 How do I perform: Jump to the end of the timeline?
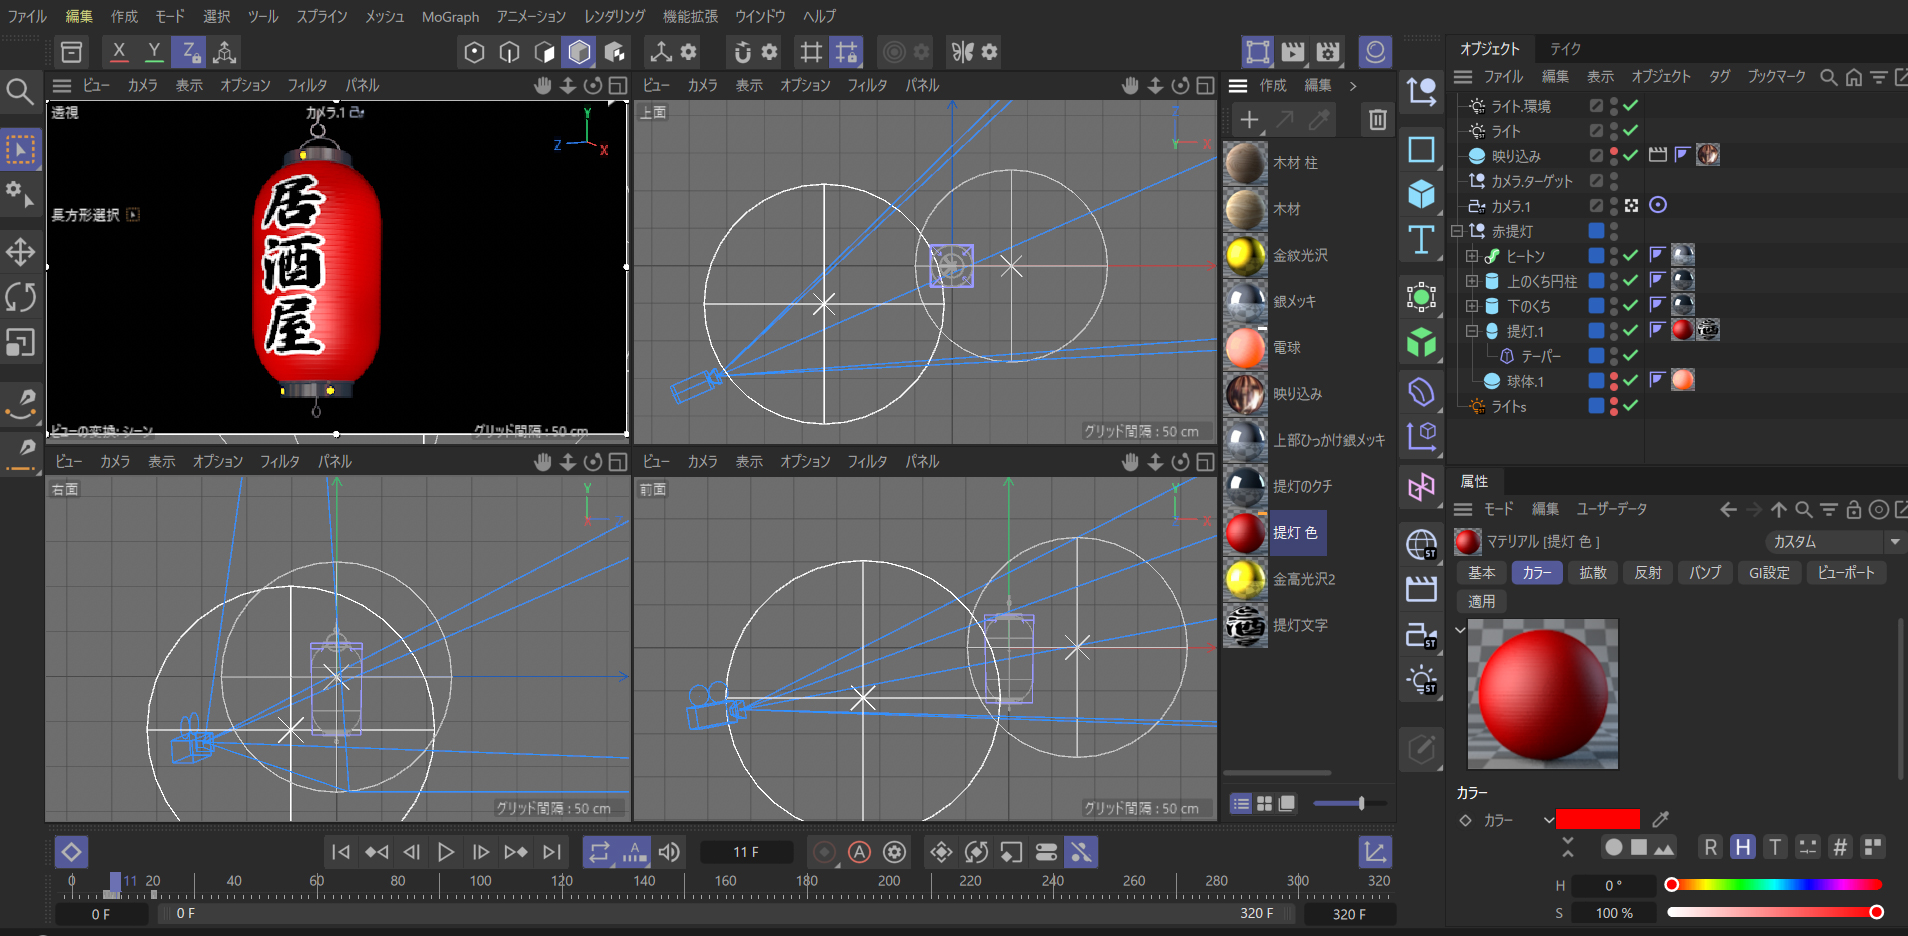pyautogui.click(x=551, y=852)
